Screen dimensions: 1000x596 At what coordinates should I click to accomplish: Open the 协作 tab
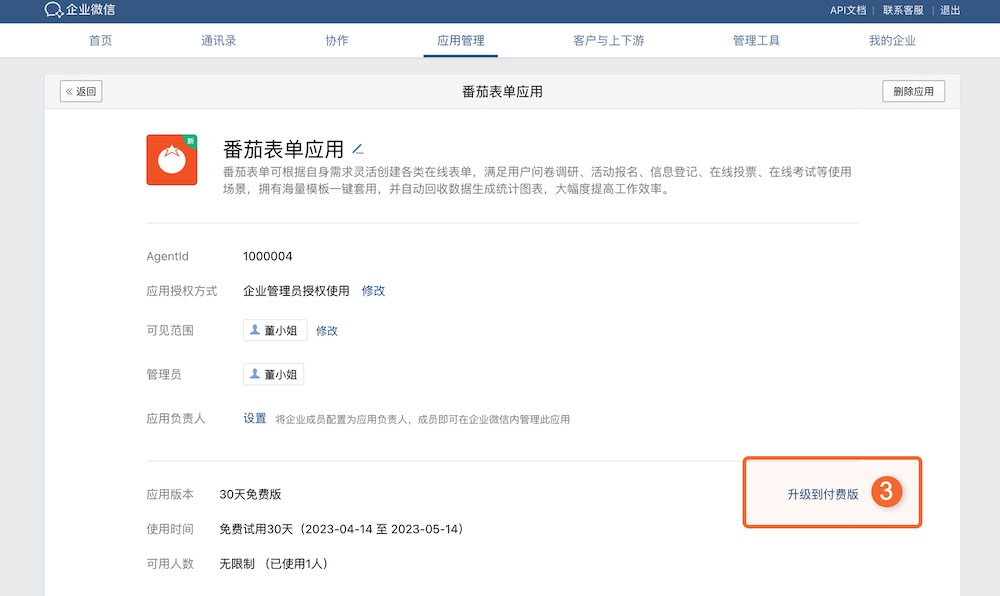(x=337, y=41)
